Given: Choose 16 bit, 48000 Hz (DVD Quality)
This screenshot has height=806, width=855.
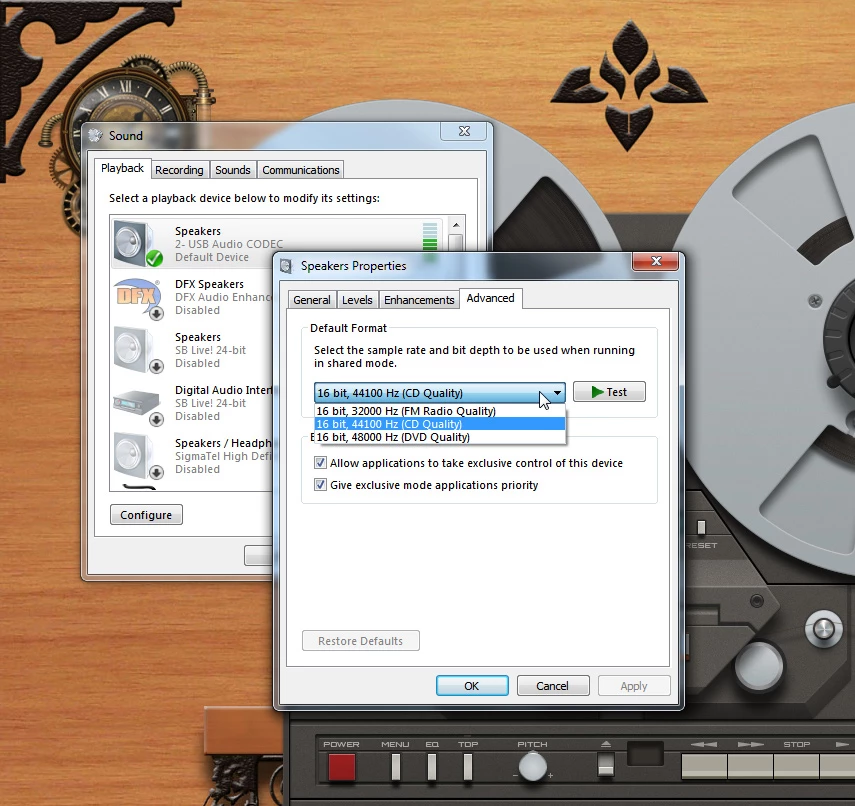Looking at the screenshot, I should click(x=440, y=437).
